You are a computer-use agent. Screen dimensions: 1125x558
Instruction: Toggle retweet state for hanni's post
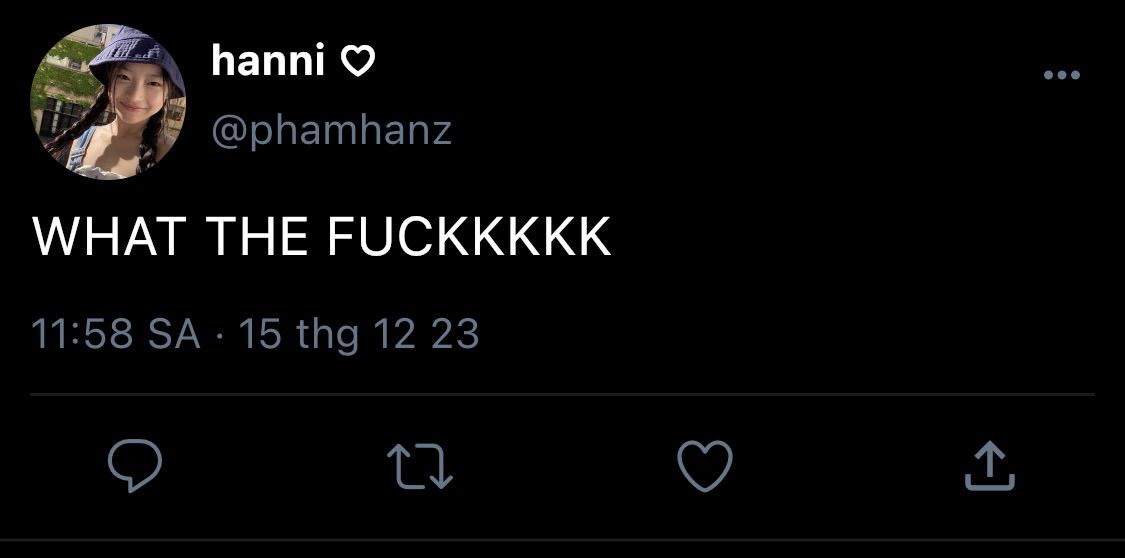[x=420, y=466]
